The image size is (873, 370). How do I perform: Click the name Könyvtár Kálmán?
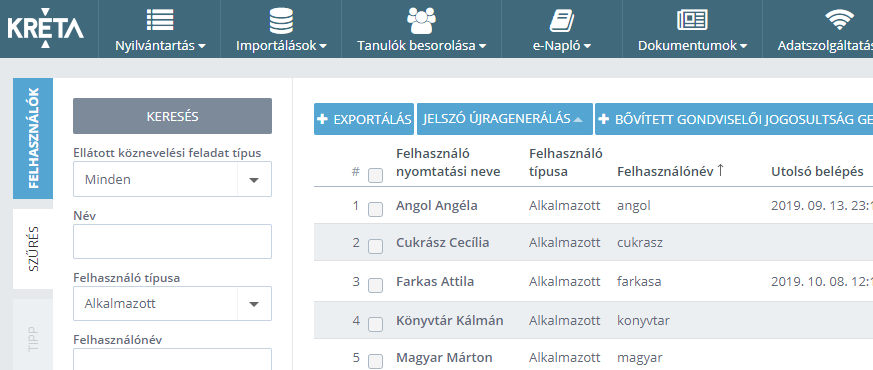[450, 320]
